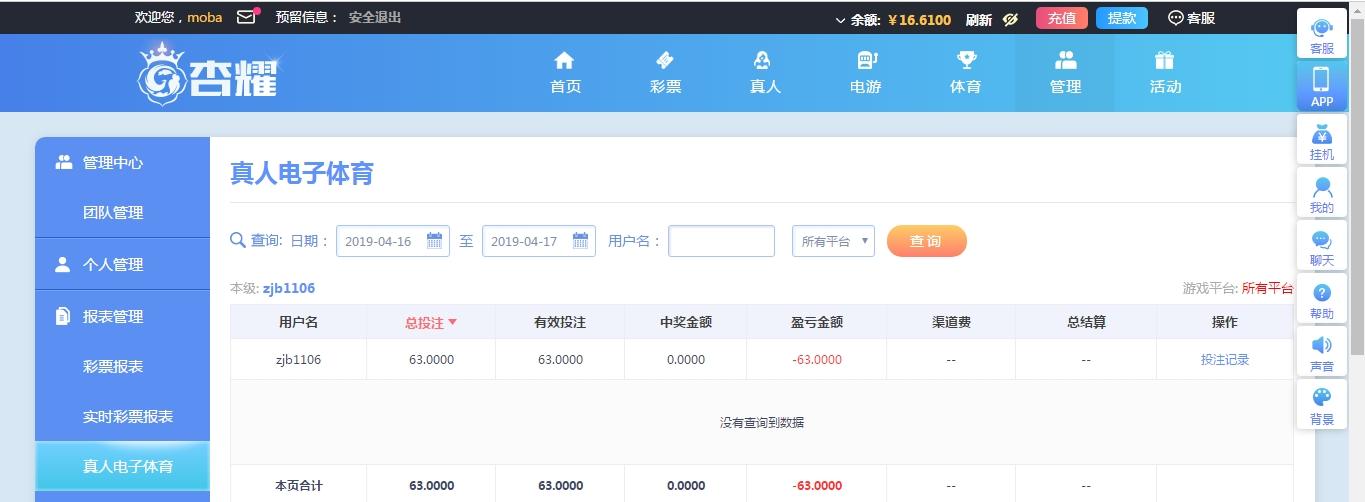Sort by 总投注 column header
1365x502 pixels.
coord(431,322)
